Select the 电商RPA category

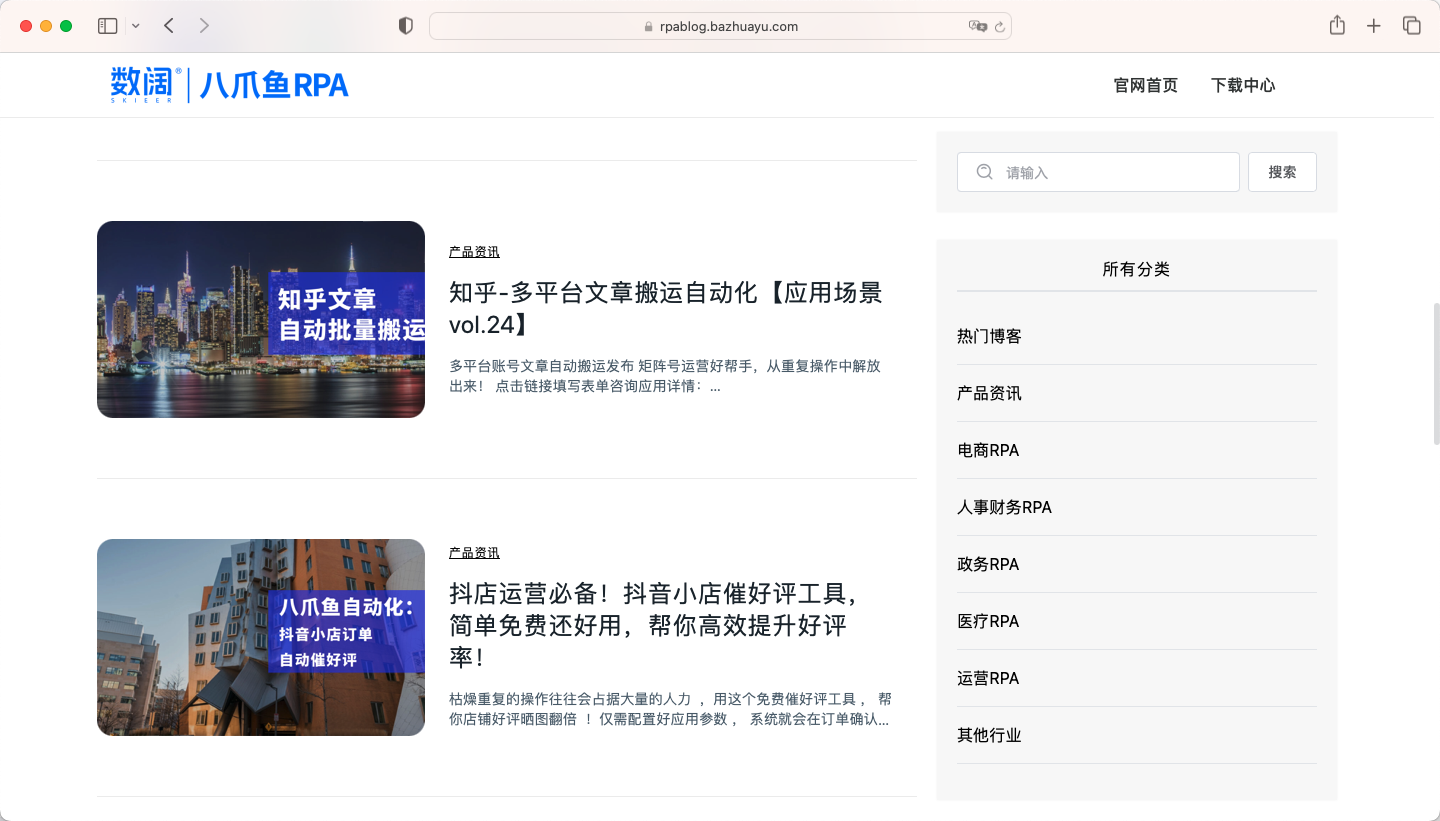point(988,450)
